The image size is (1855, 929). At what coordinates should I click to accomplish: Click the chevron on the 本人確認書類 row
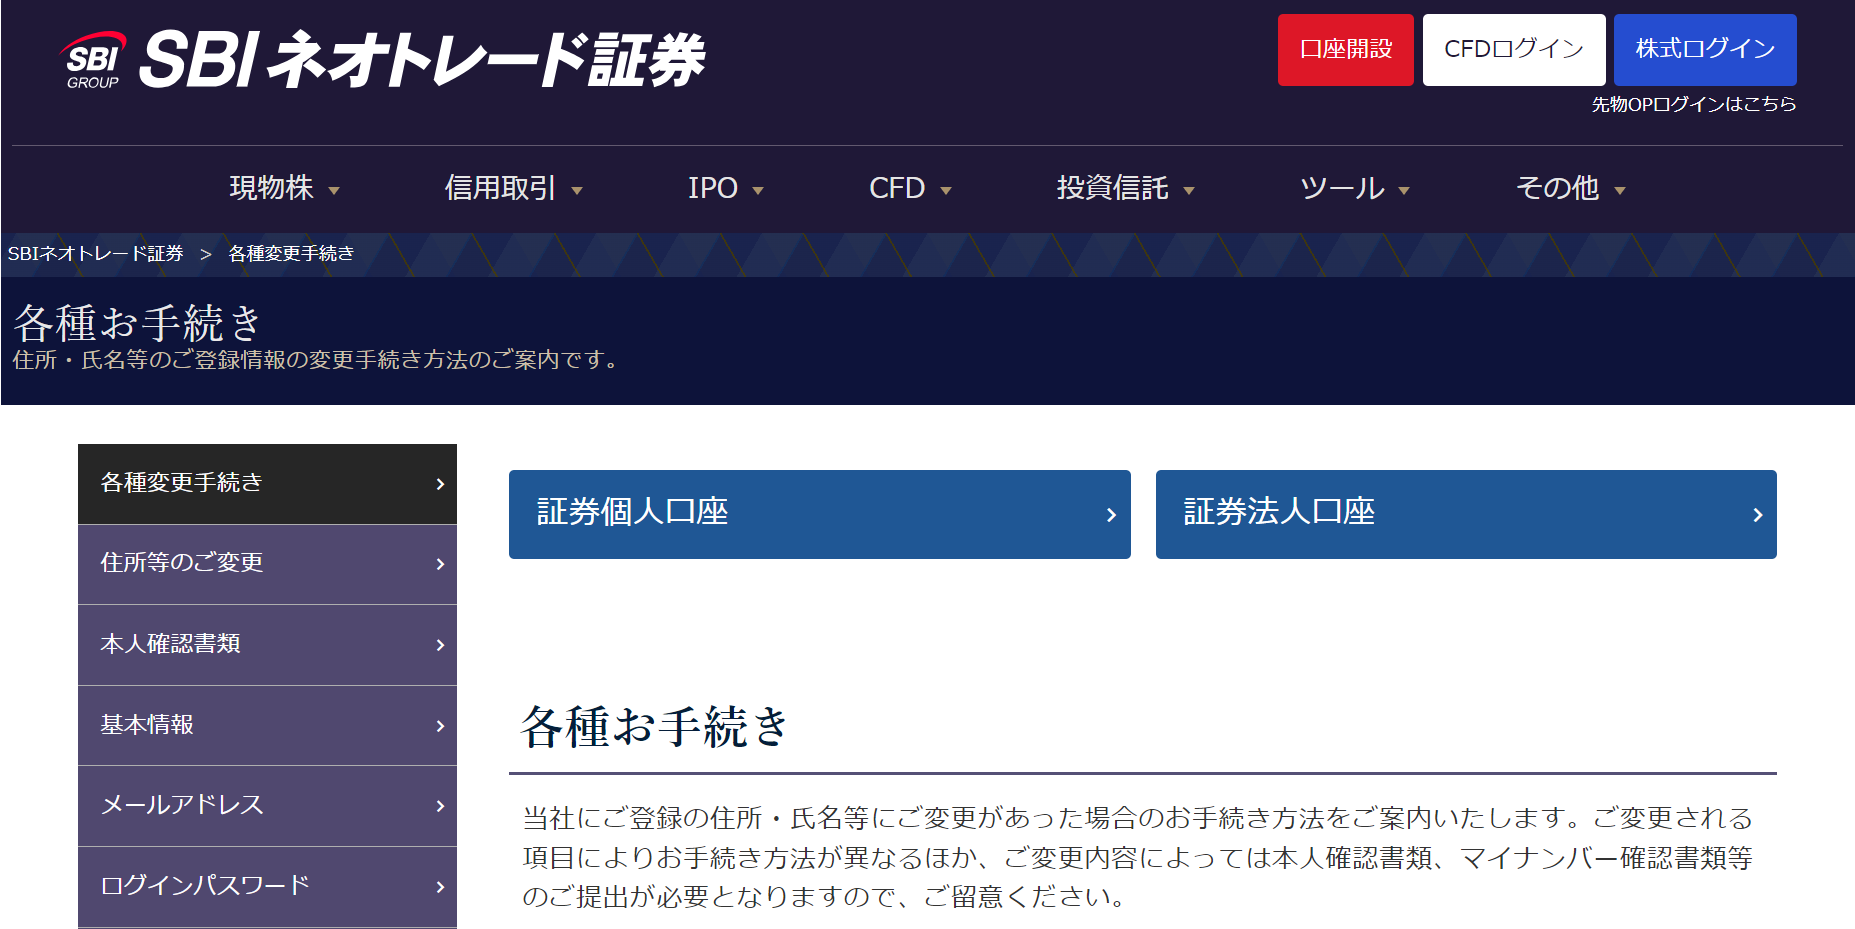[x=440, y=645]
